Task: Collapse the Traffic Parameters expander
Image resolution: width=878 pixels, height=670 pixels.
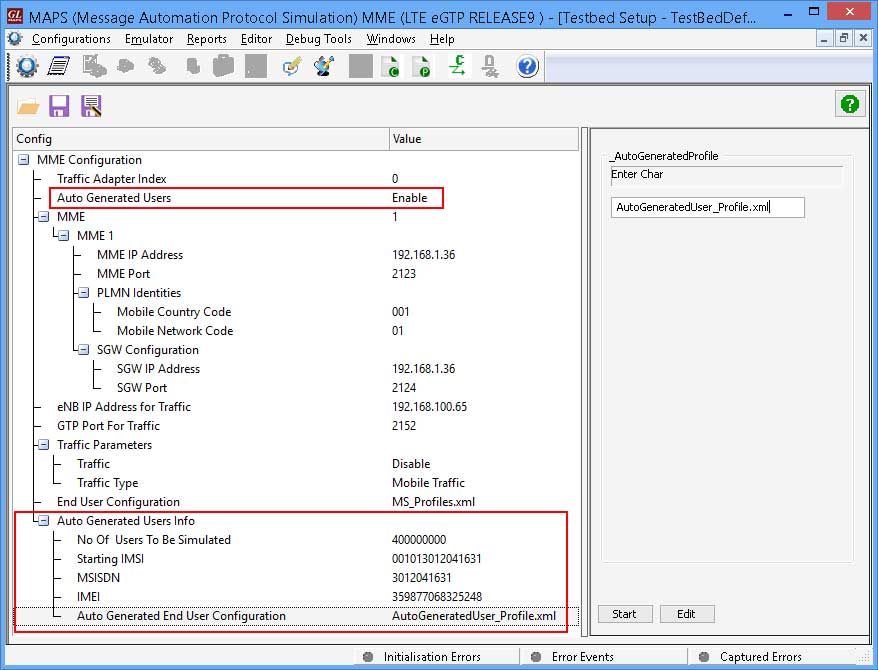Action: 44,445
